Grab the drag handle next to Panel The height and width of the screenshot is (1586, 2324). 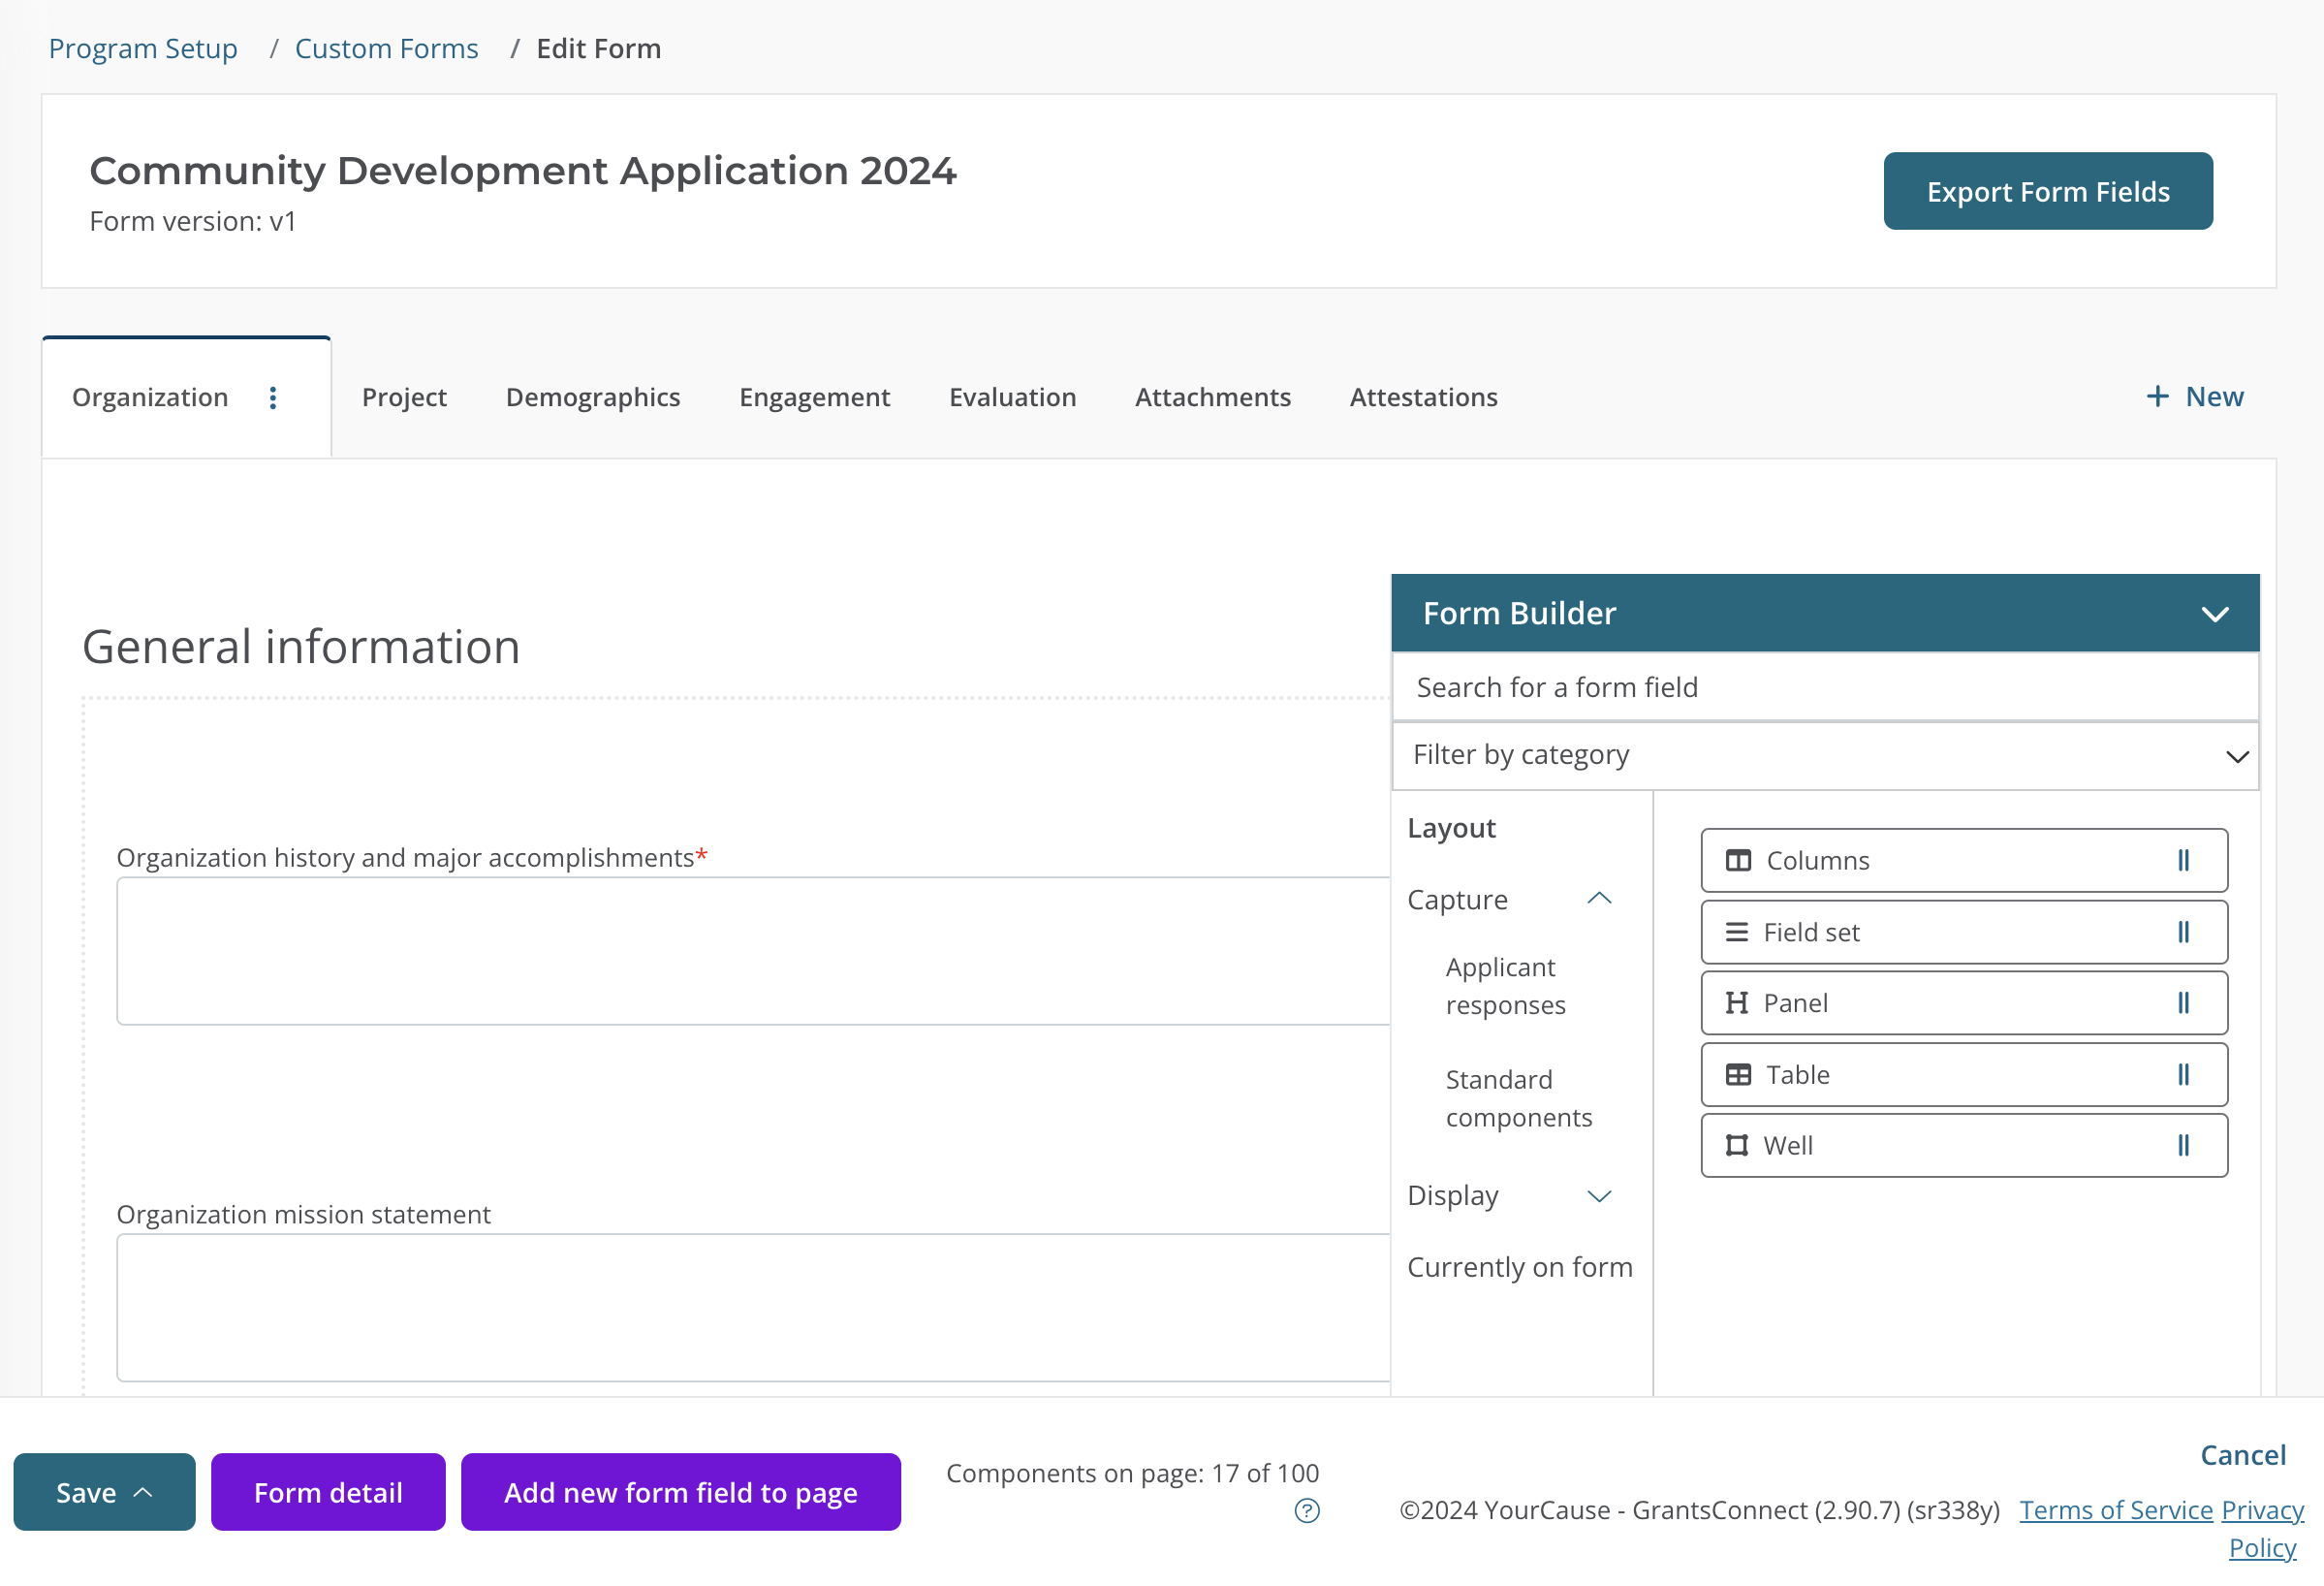pos(2183,1003)
